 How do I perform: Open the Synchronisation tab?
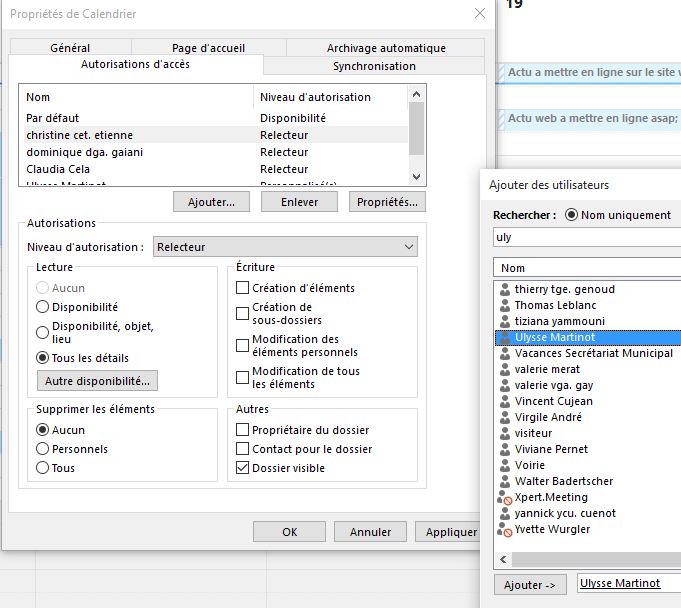[374, 66]
